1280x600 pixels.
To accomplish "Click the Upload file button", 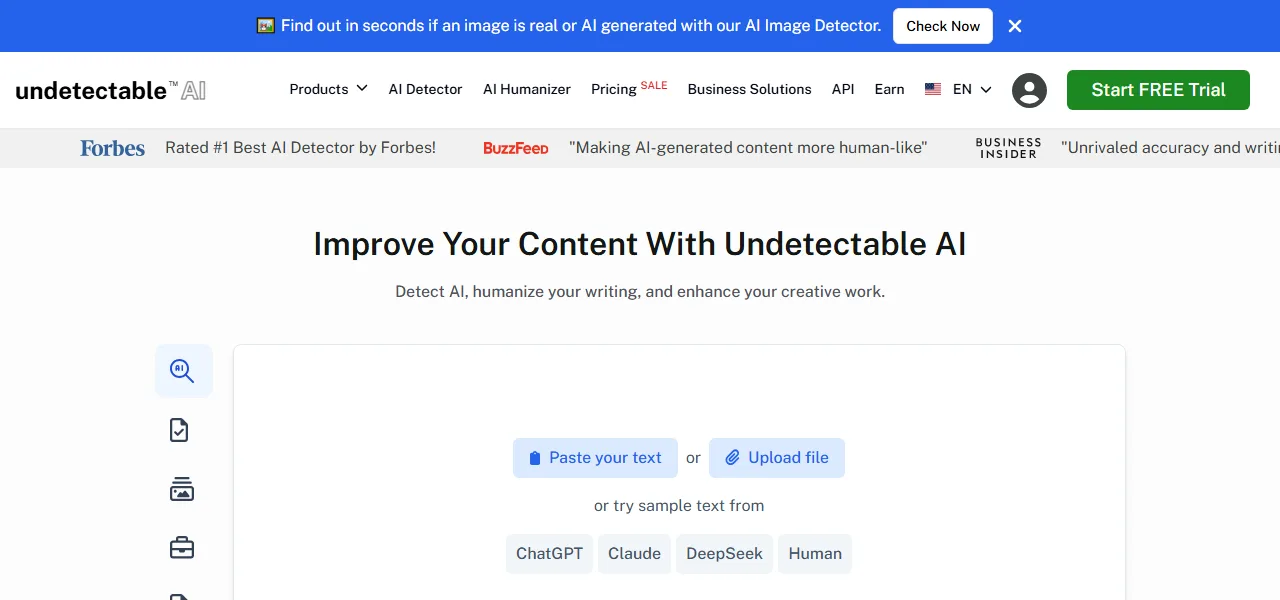I will tap(777, 458).
